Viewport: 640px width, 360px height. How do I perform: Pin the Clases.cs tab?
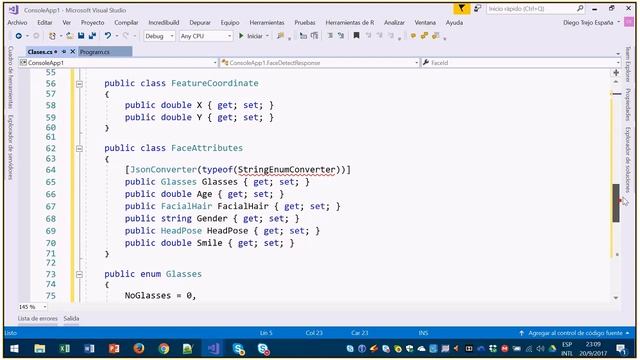[x=64, y=52]
